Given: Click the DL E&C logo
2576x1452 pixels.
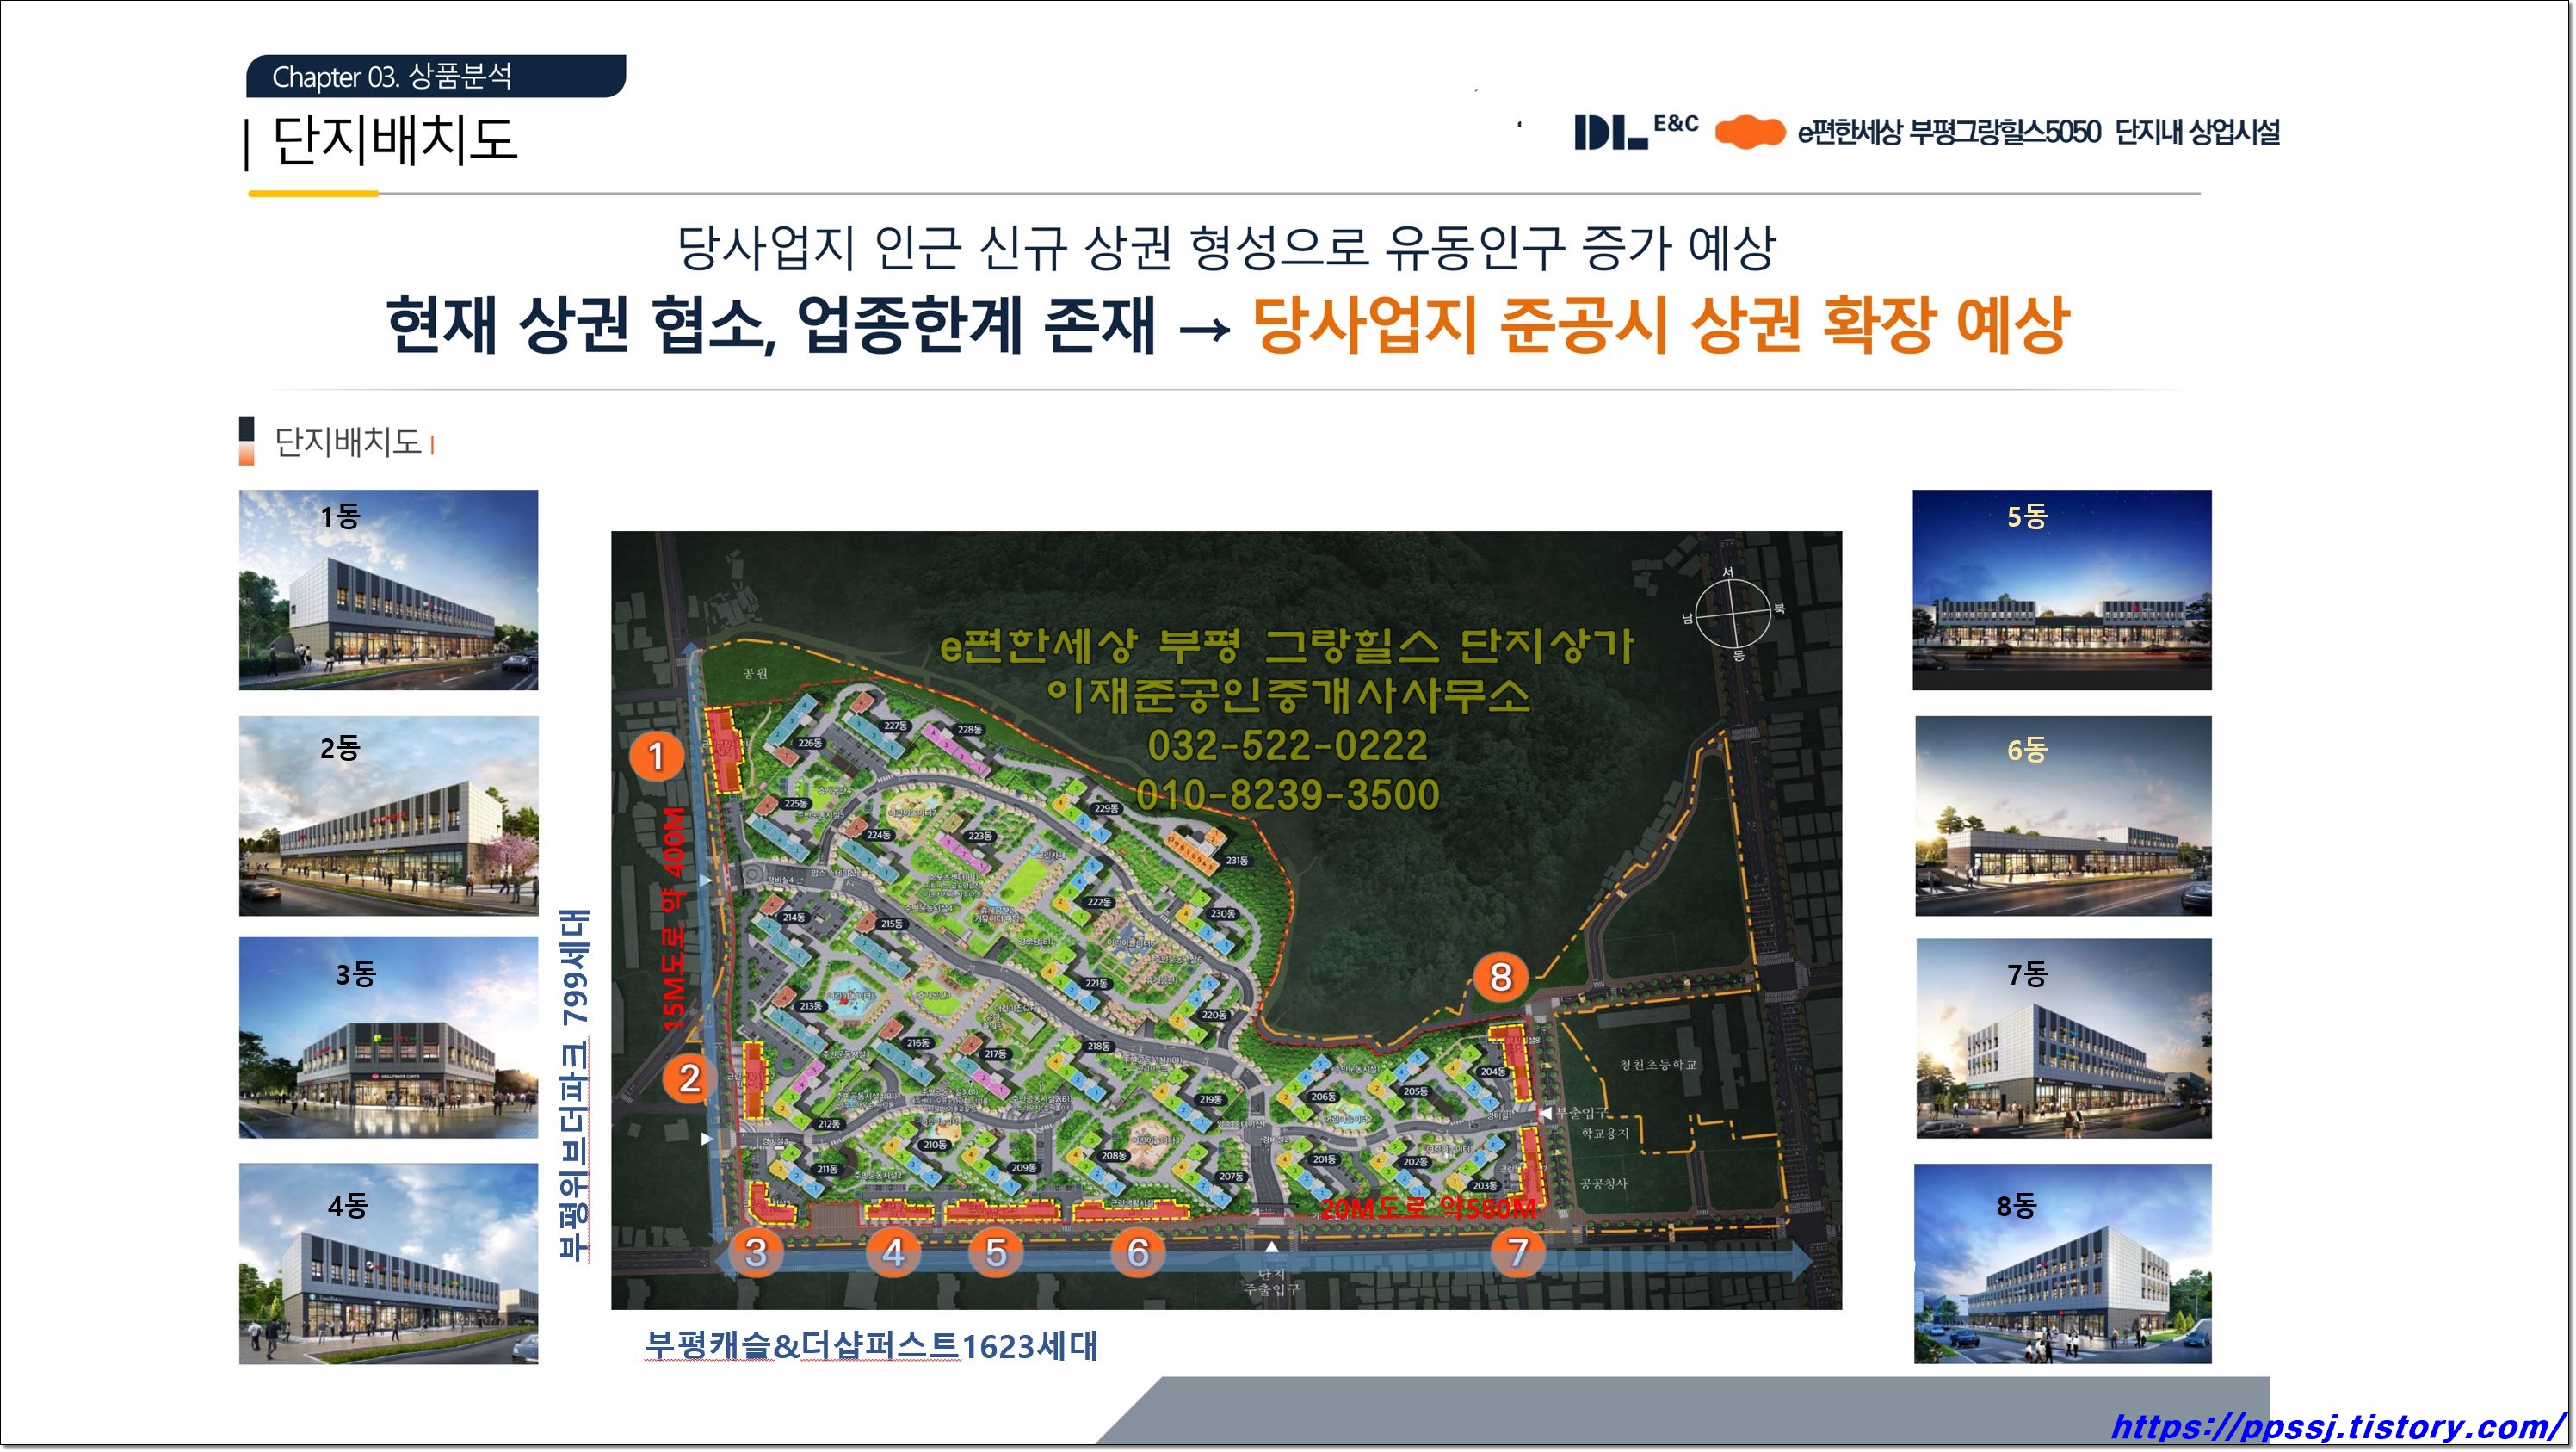Looking at the screenshot, I should point(1635,131).
